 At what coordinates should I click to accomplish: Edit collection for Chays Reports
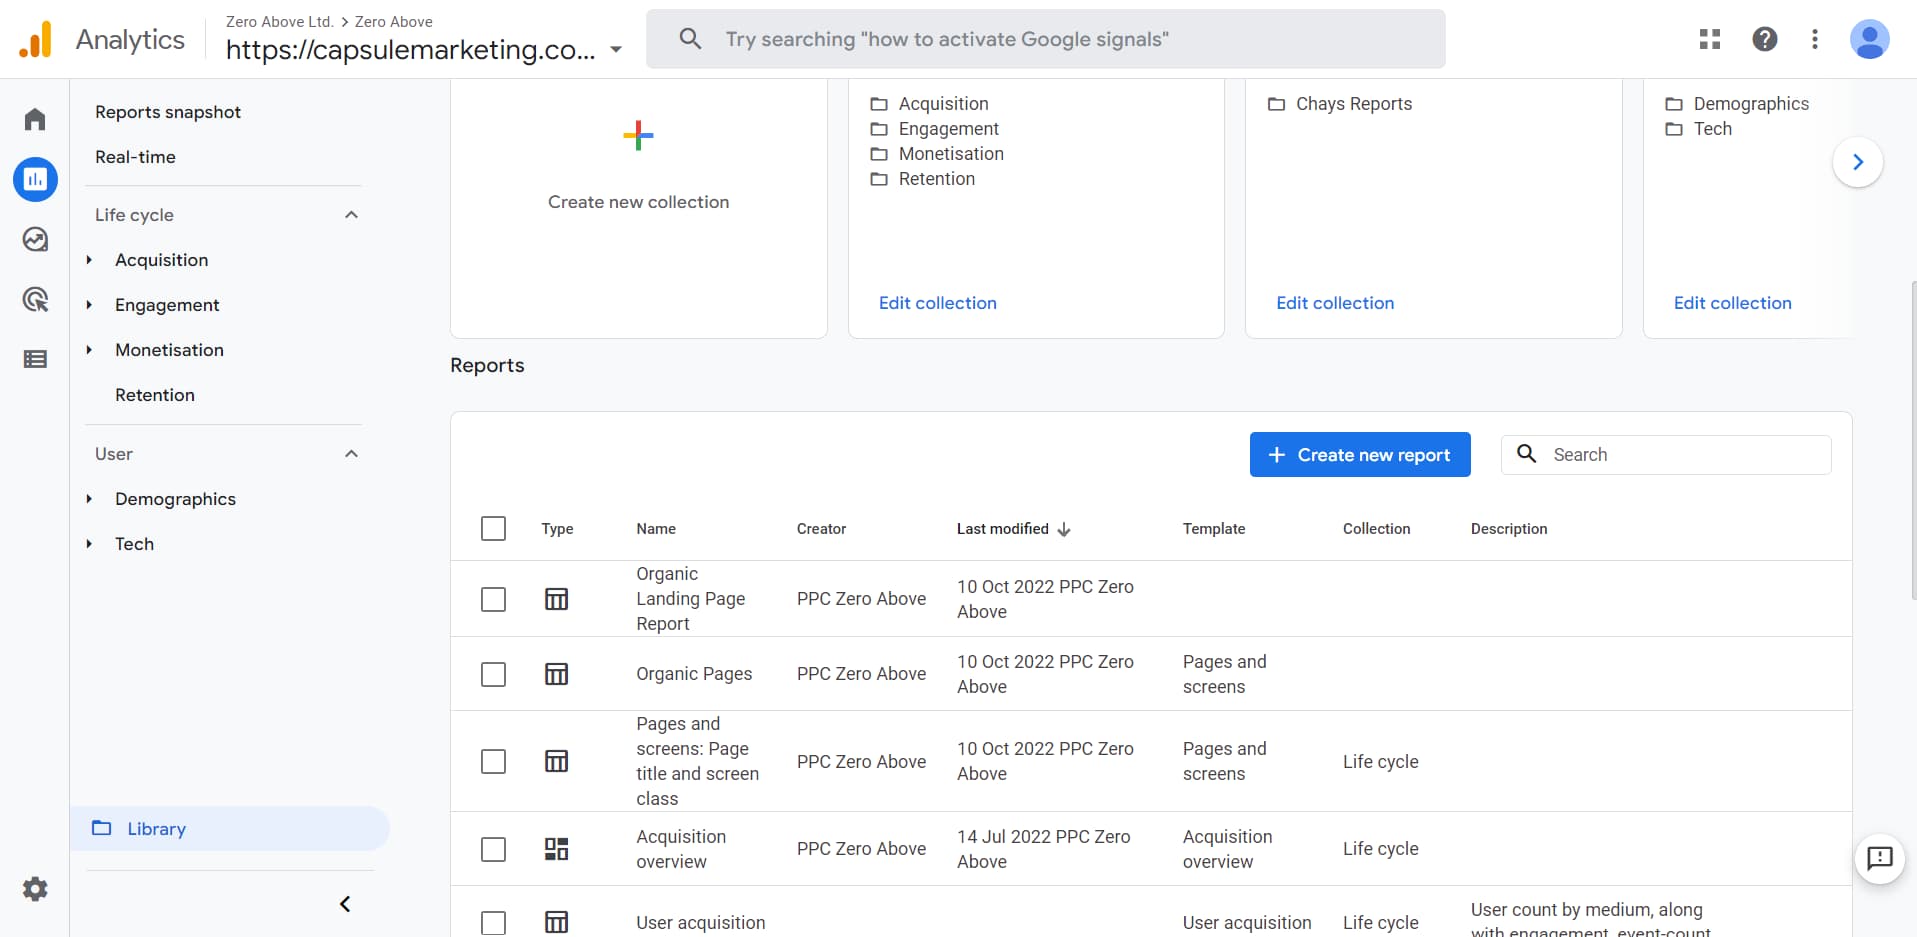1335,303
